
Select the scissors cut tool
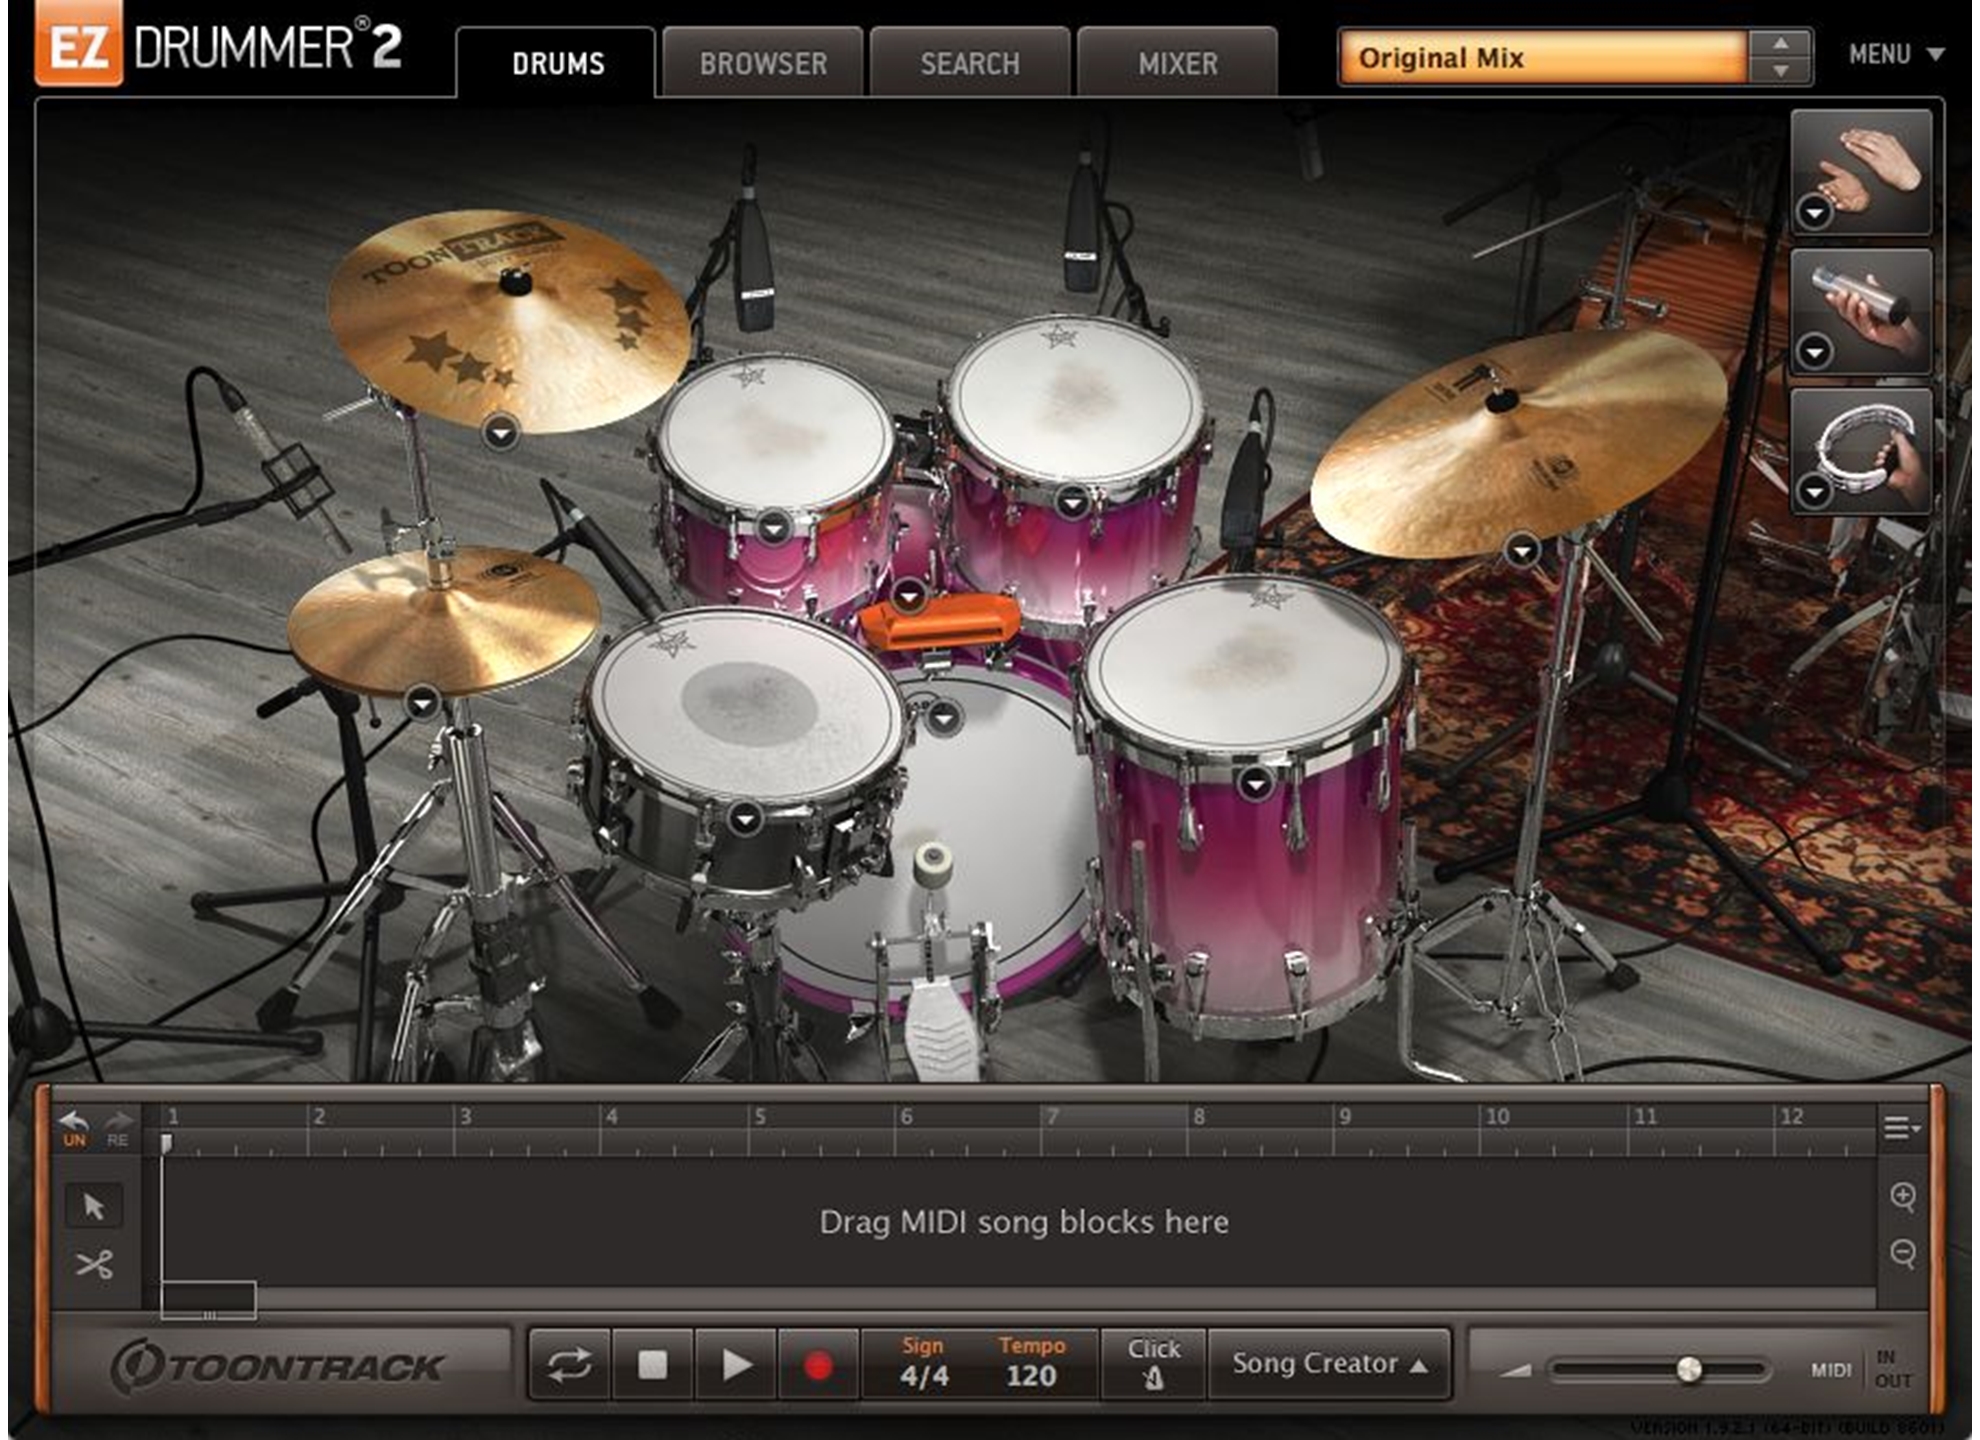point(94,1265)
